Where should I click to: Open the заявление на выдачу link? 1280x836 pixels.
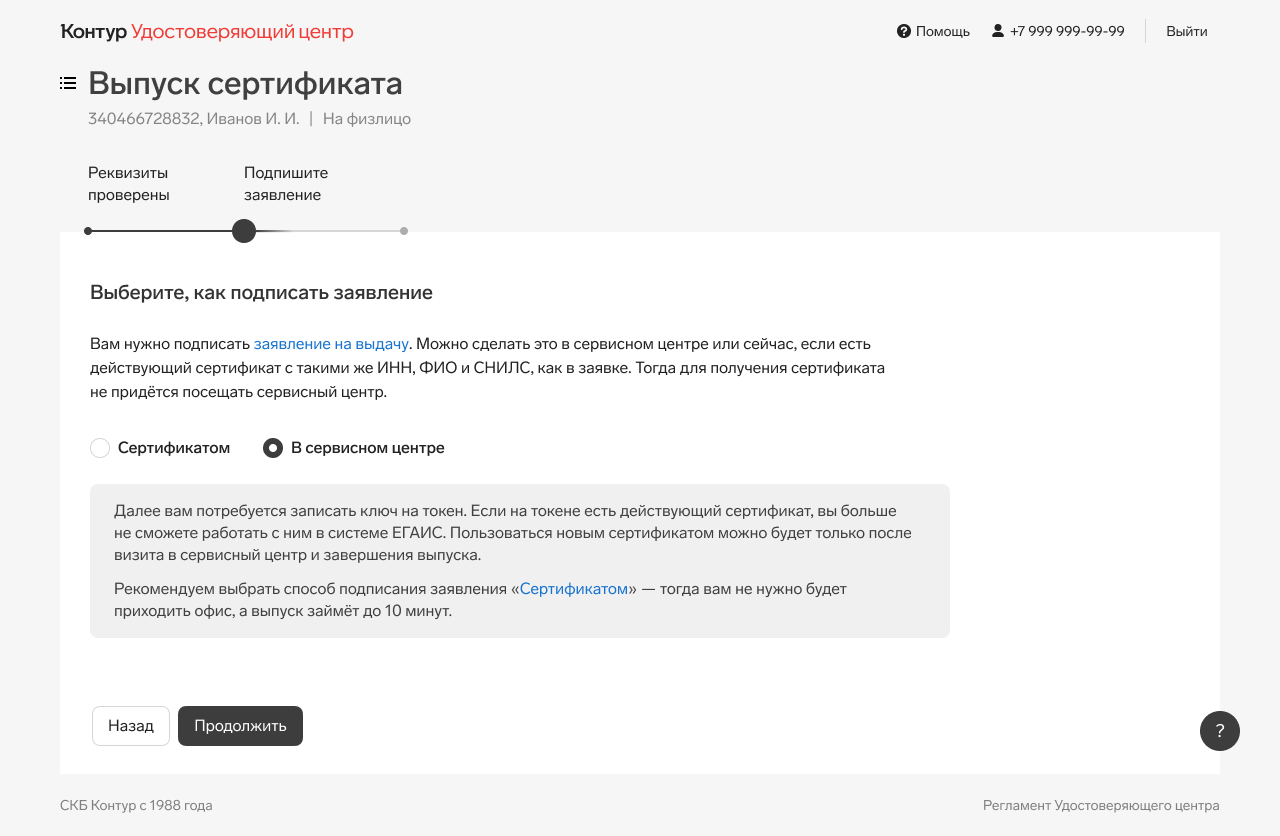[331, 344]
